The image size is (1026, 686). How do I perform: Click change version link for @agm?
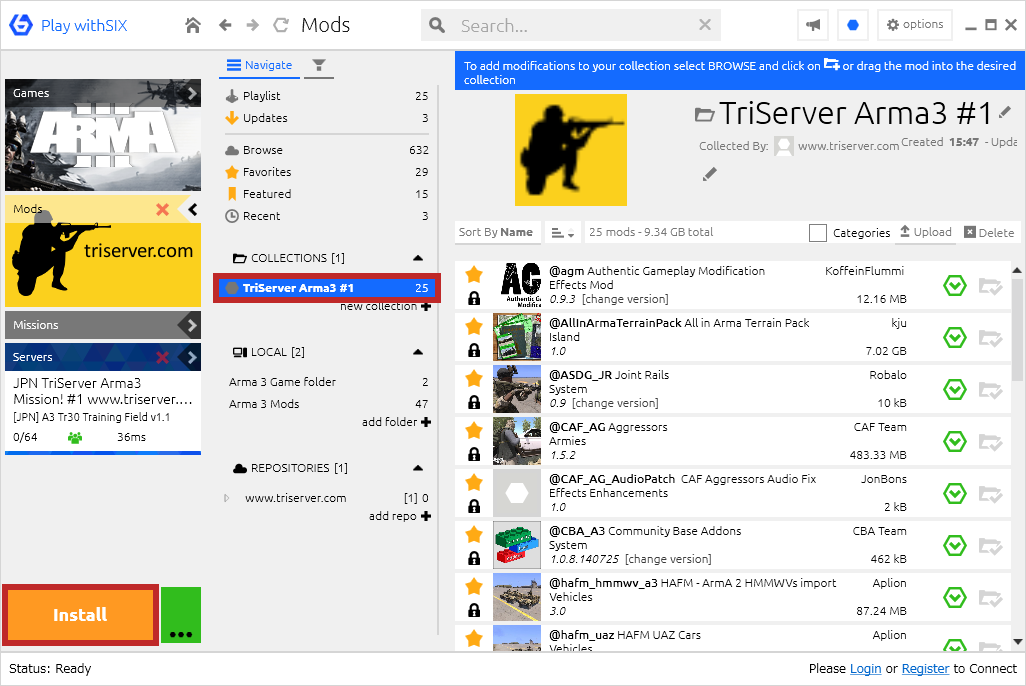pyautogui.click(x=626, y=299)
